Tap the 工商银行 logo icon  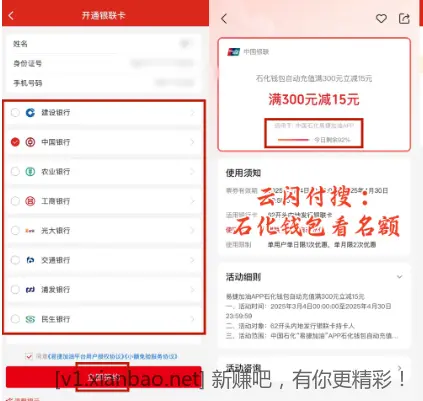point(30,201)
